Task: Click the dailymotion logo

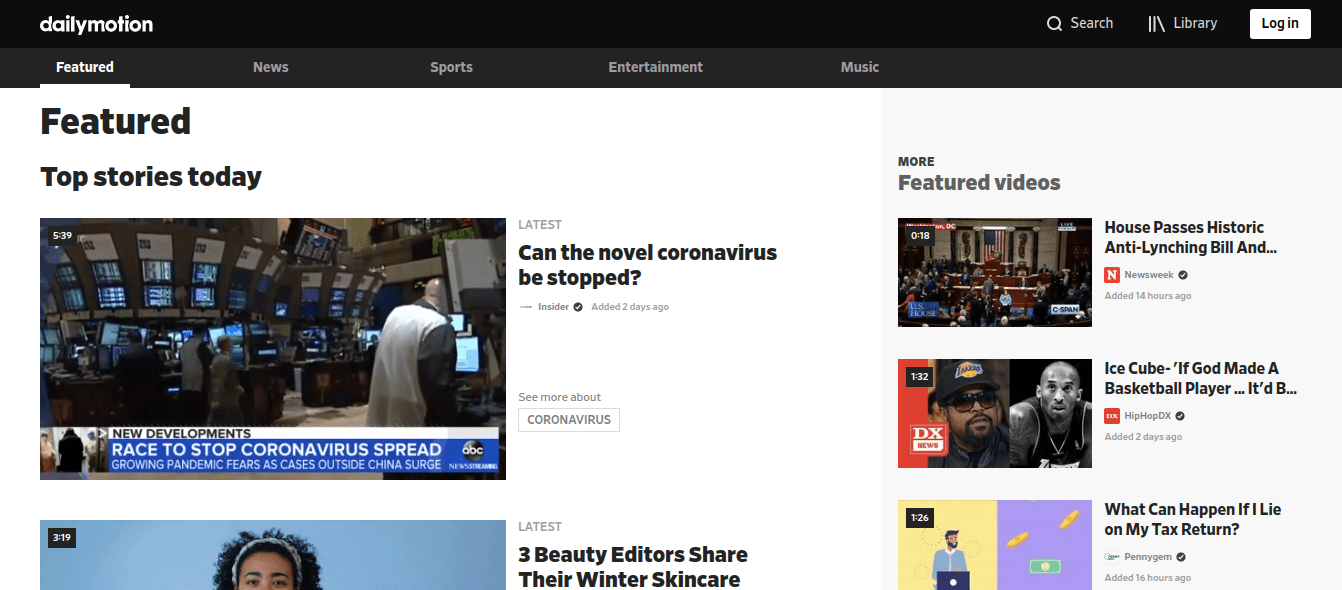Action: click(96, 24)
